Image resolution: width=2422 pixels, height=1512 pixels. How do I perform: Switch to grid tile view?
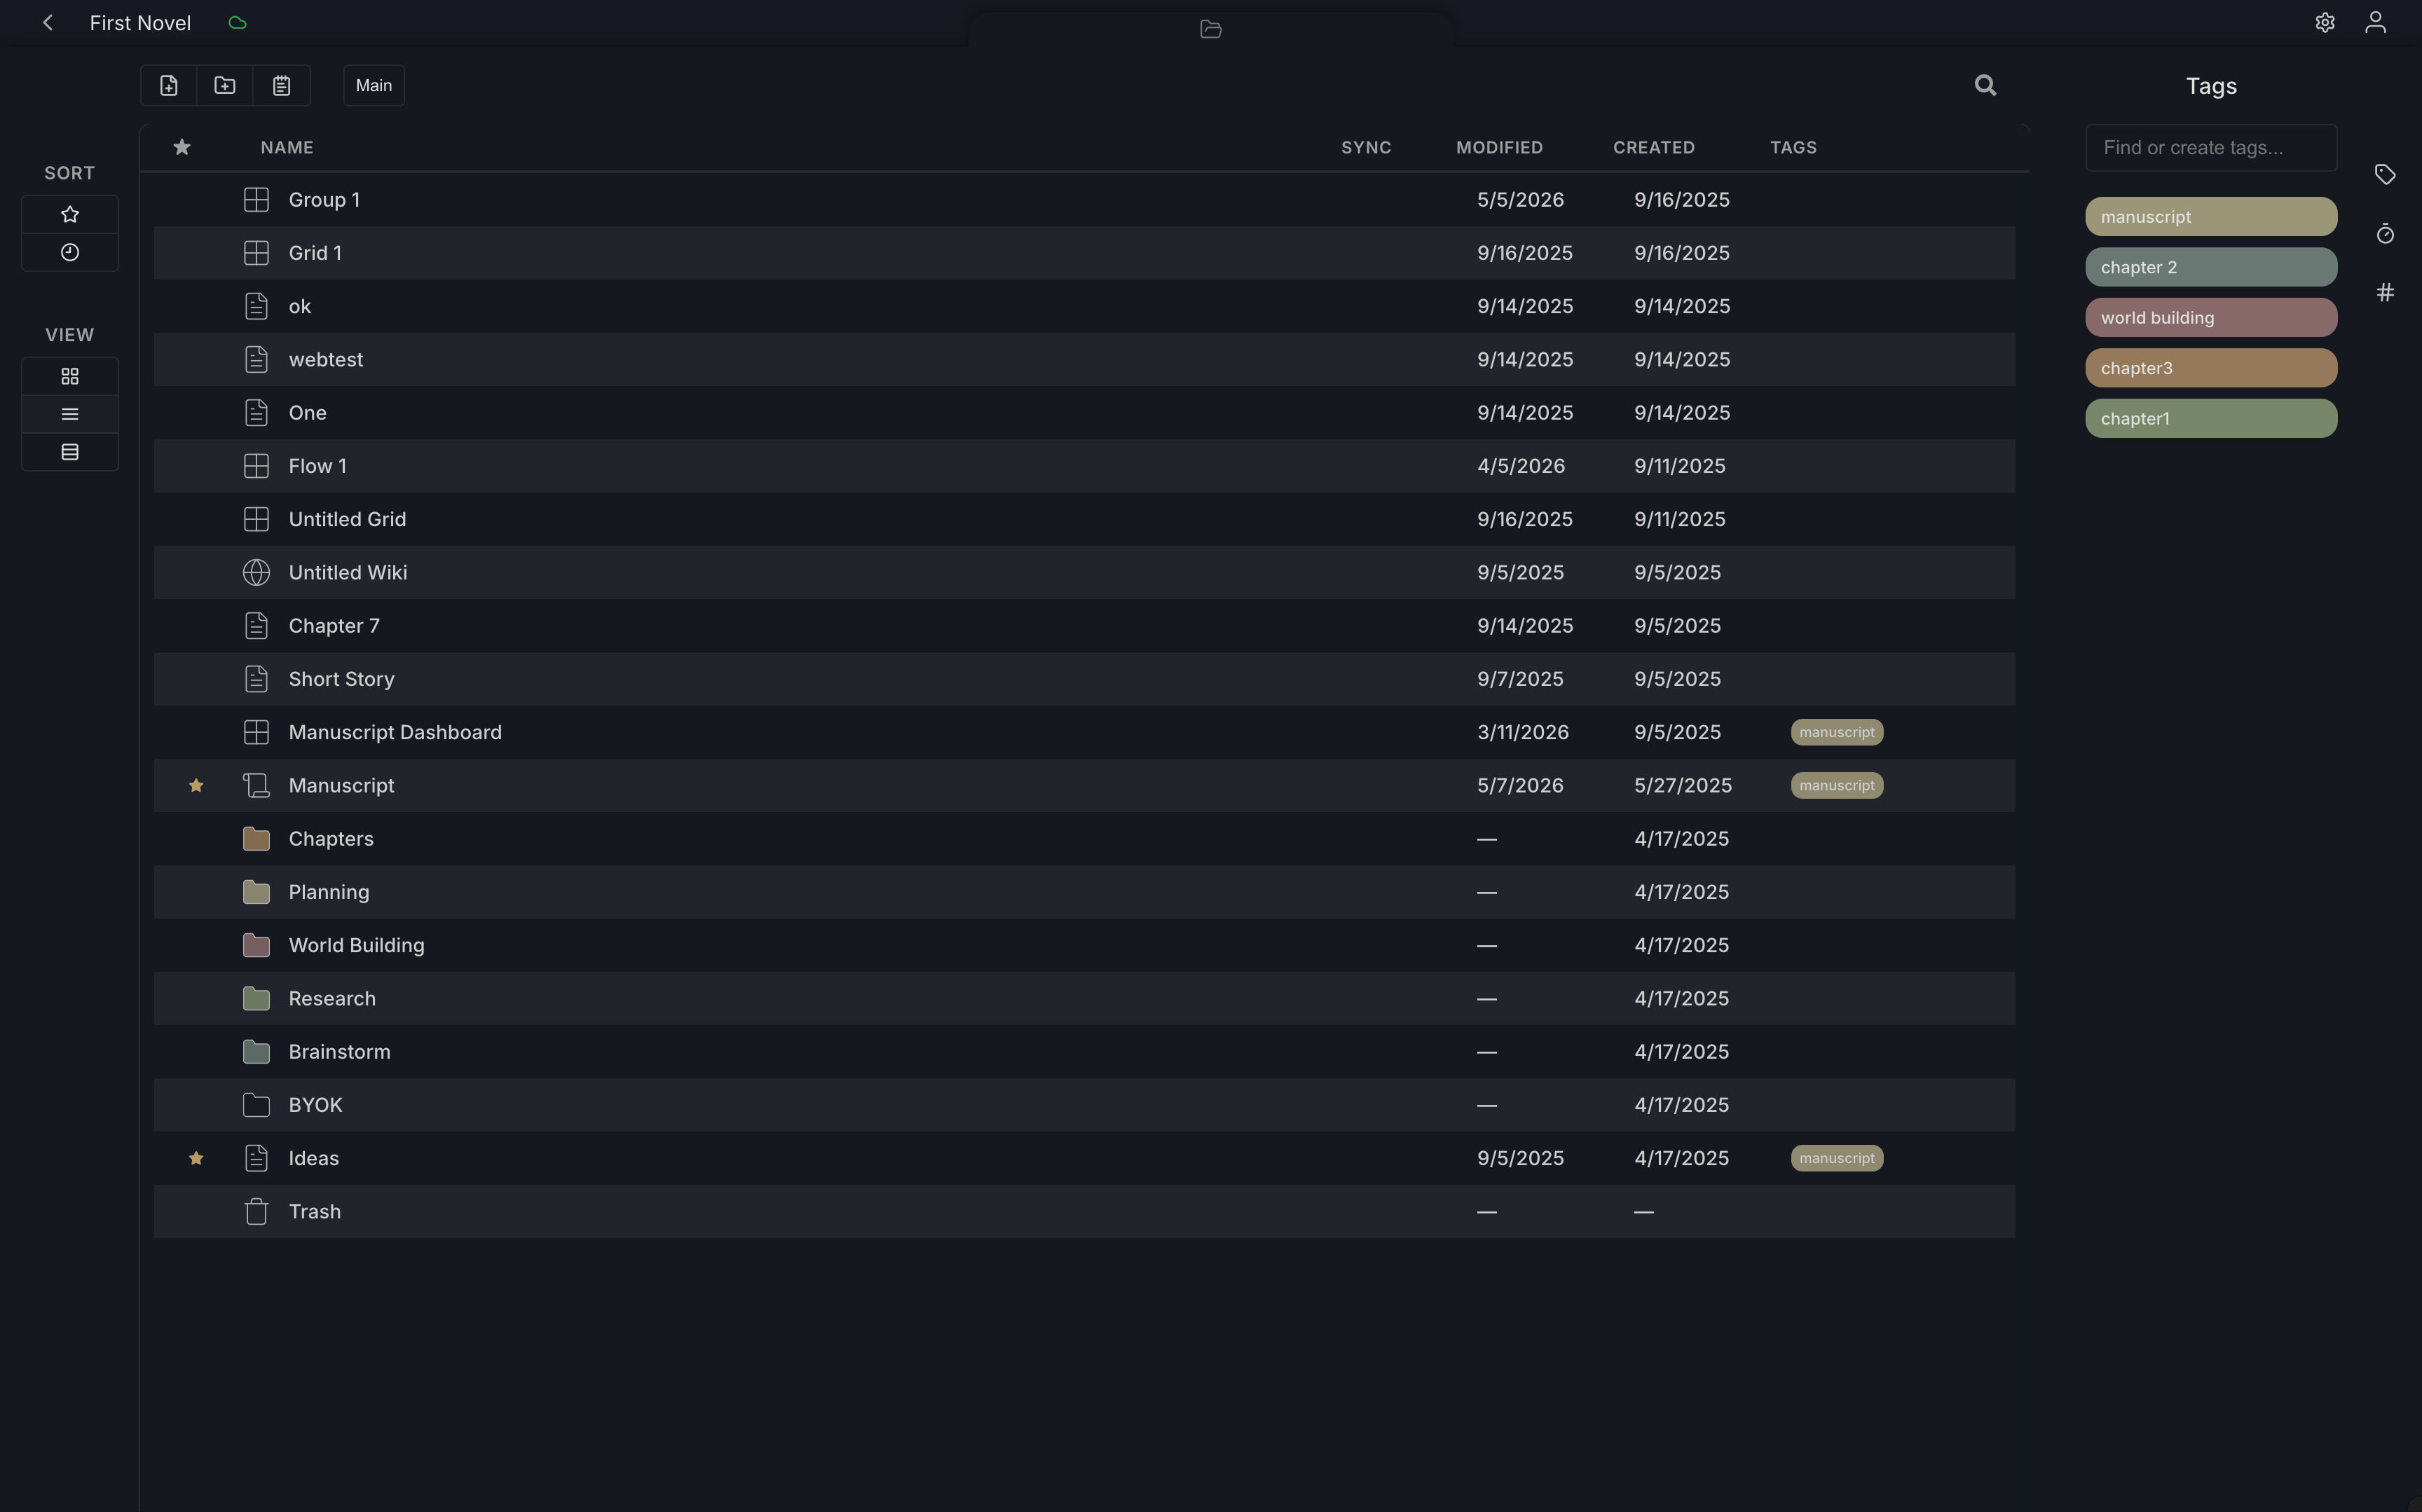70,376
